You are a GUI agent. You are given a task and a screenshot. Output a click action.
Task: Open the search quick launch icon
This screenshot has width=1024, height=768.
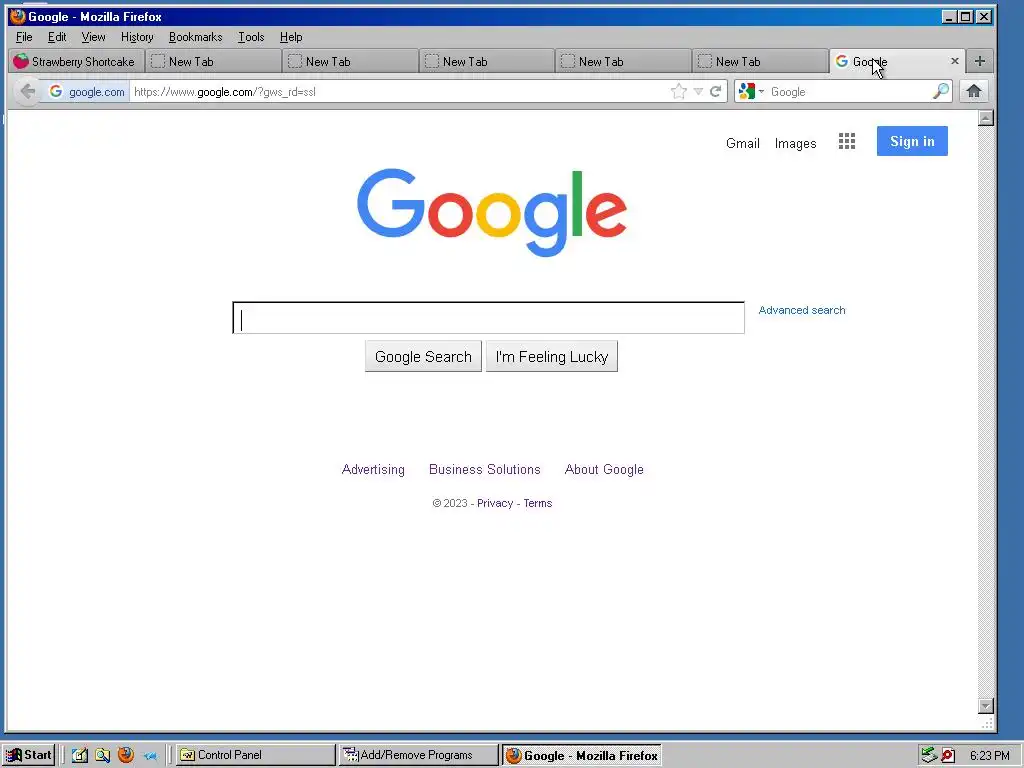click(103, 755)
